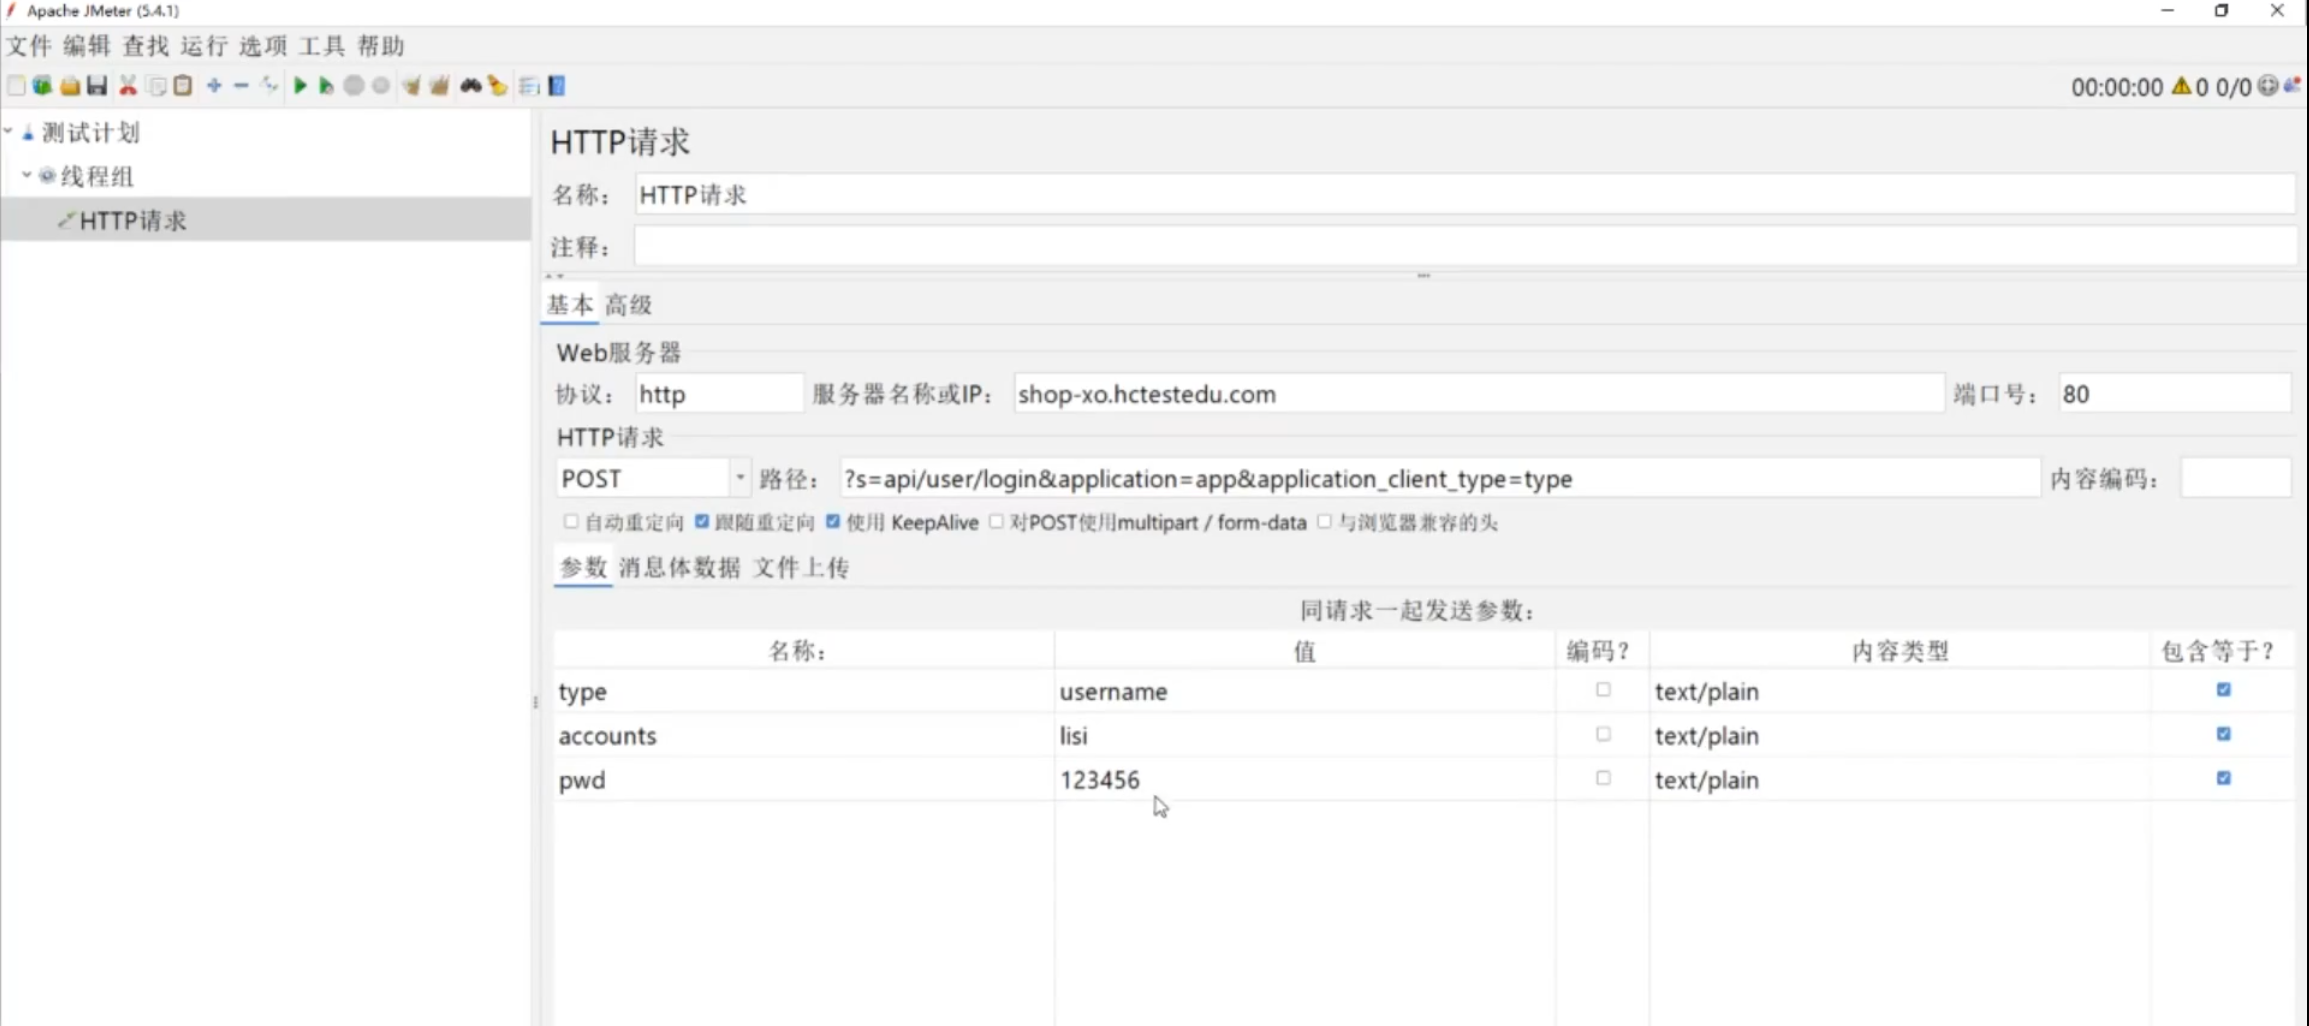Click the 端口号 field showing 80
Screen dimensions: 2309x1026
(x=2175, y=394)
